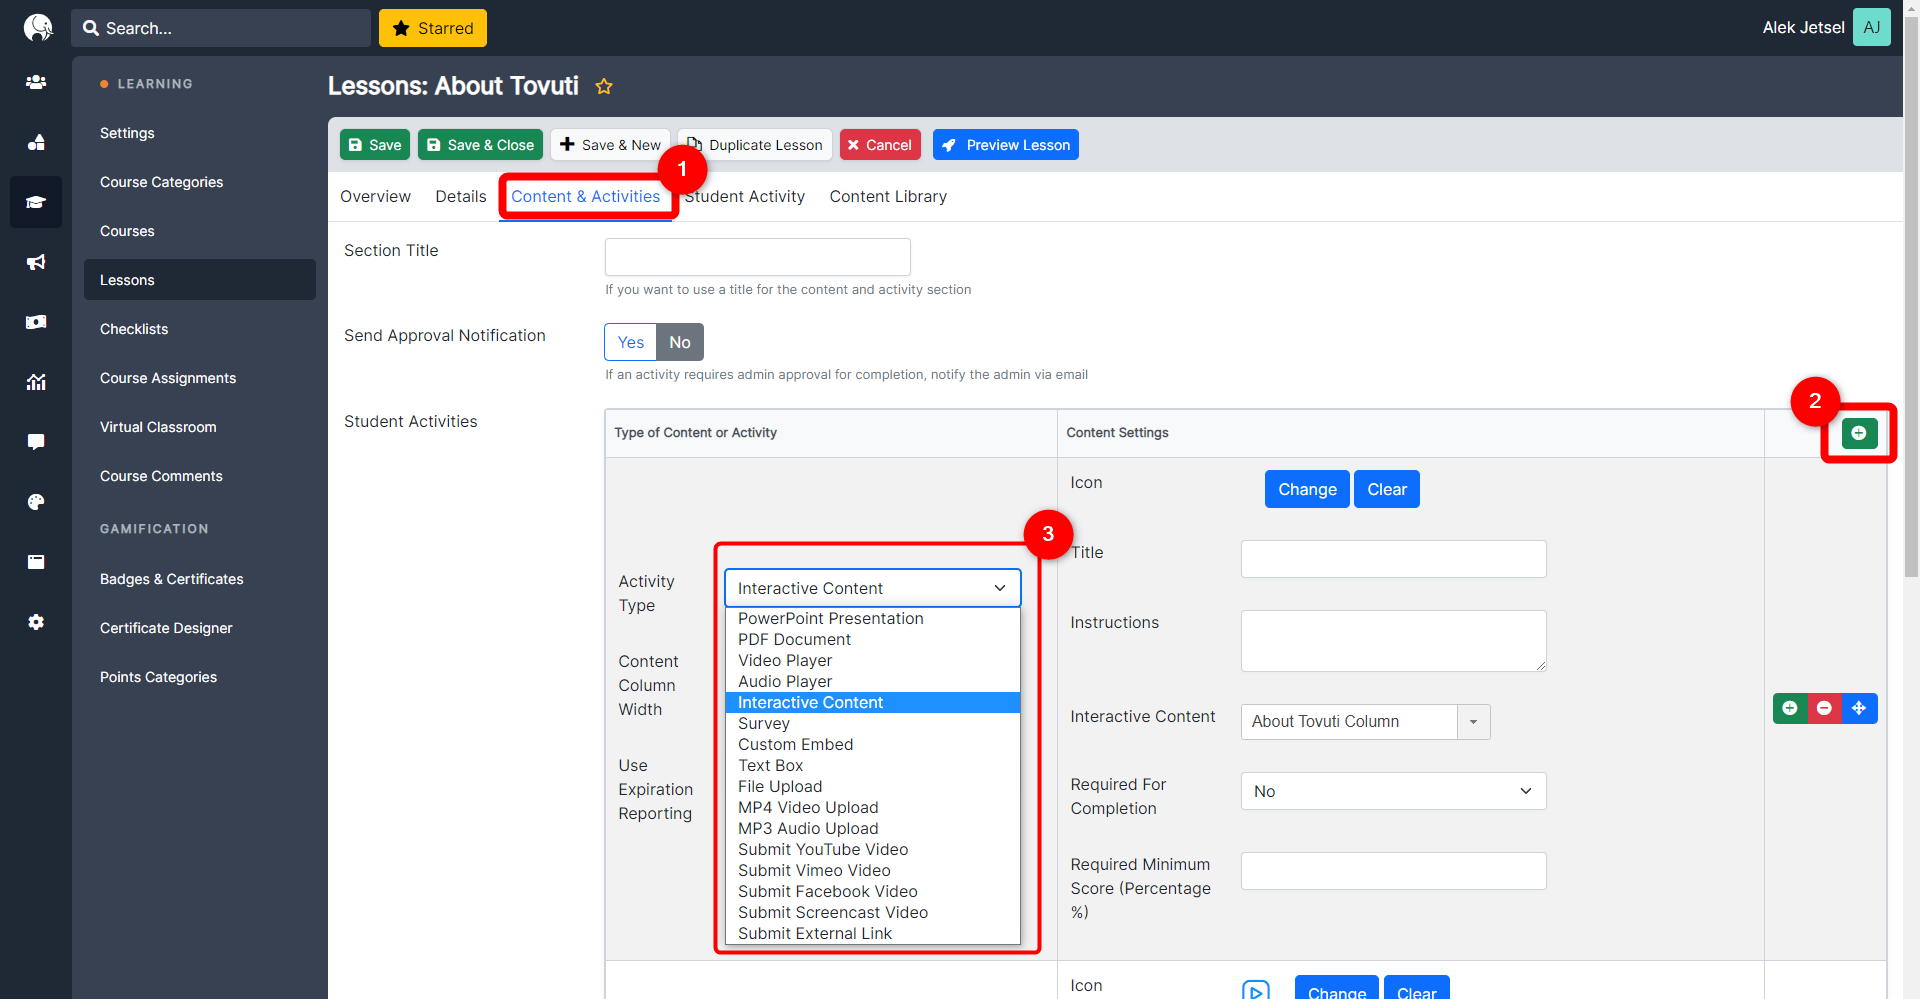Click the Save & Close button

coord(480,145)
